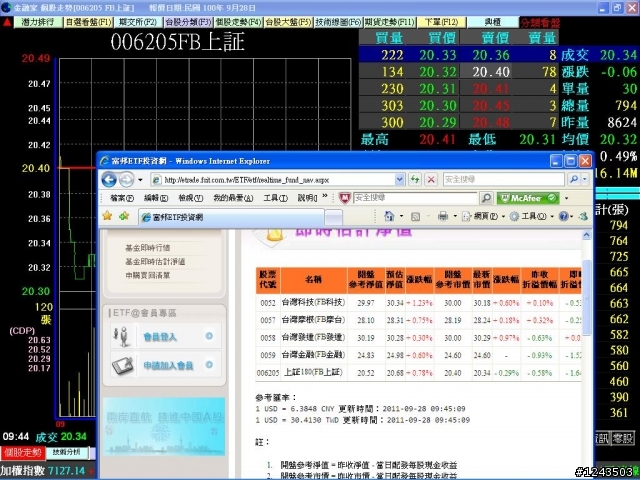Image resolution: width=640 pixels, height=480 pixels.
Task: Click 台灣科技(FB科技) row name
Action: (313, 302)
